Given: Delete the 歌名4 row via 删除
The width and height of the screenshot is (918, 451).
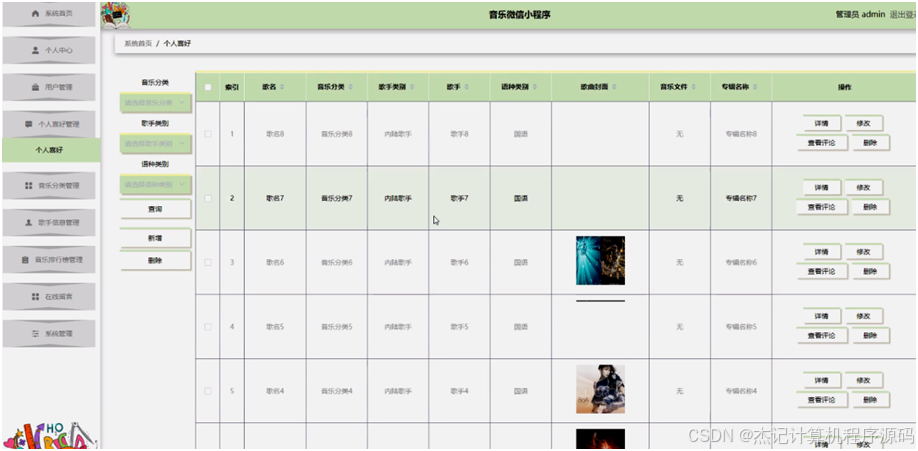Looking at the screenshot, I should (x=871, y=400).
